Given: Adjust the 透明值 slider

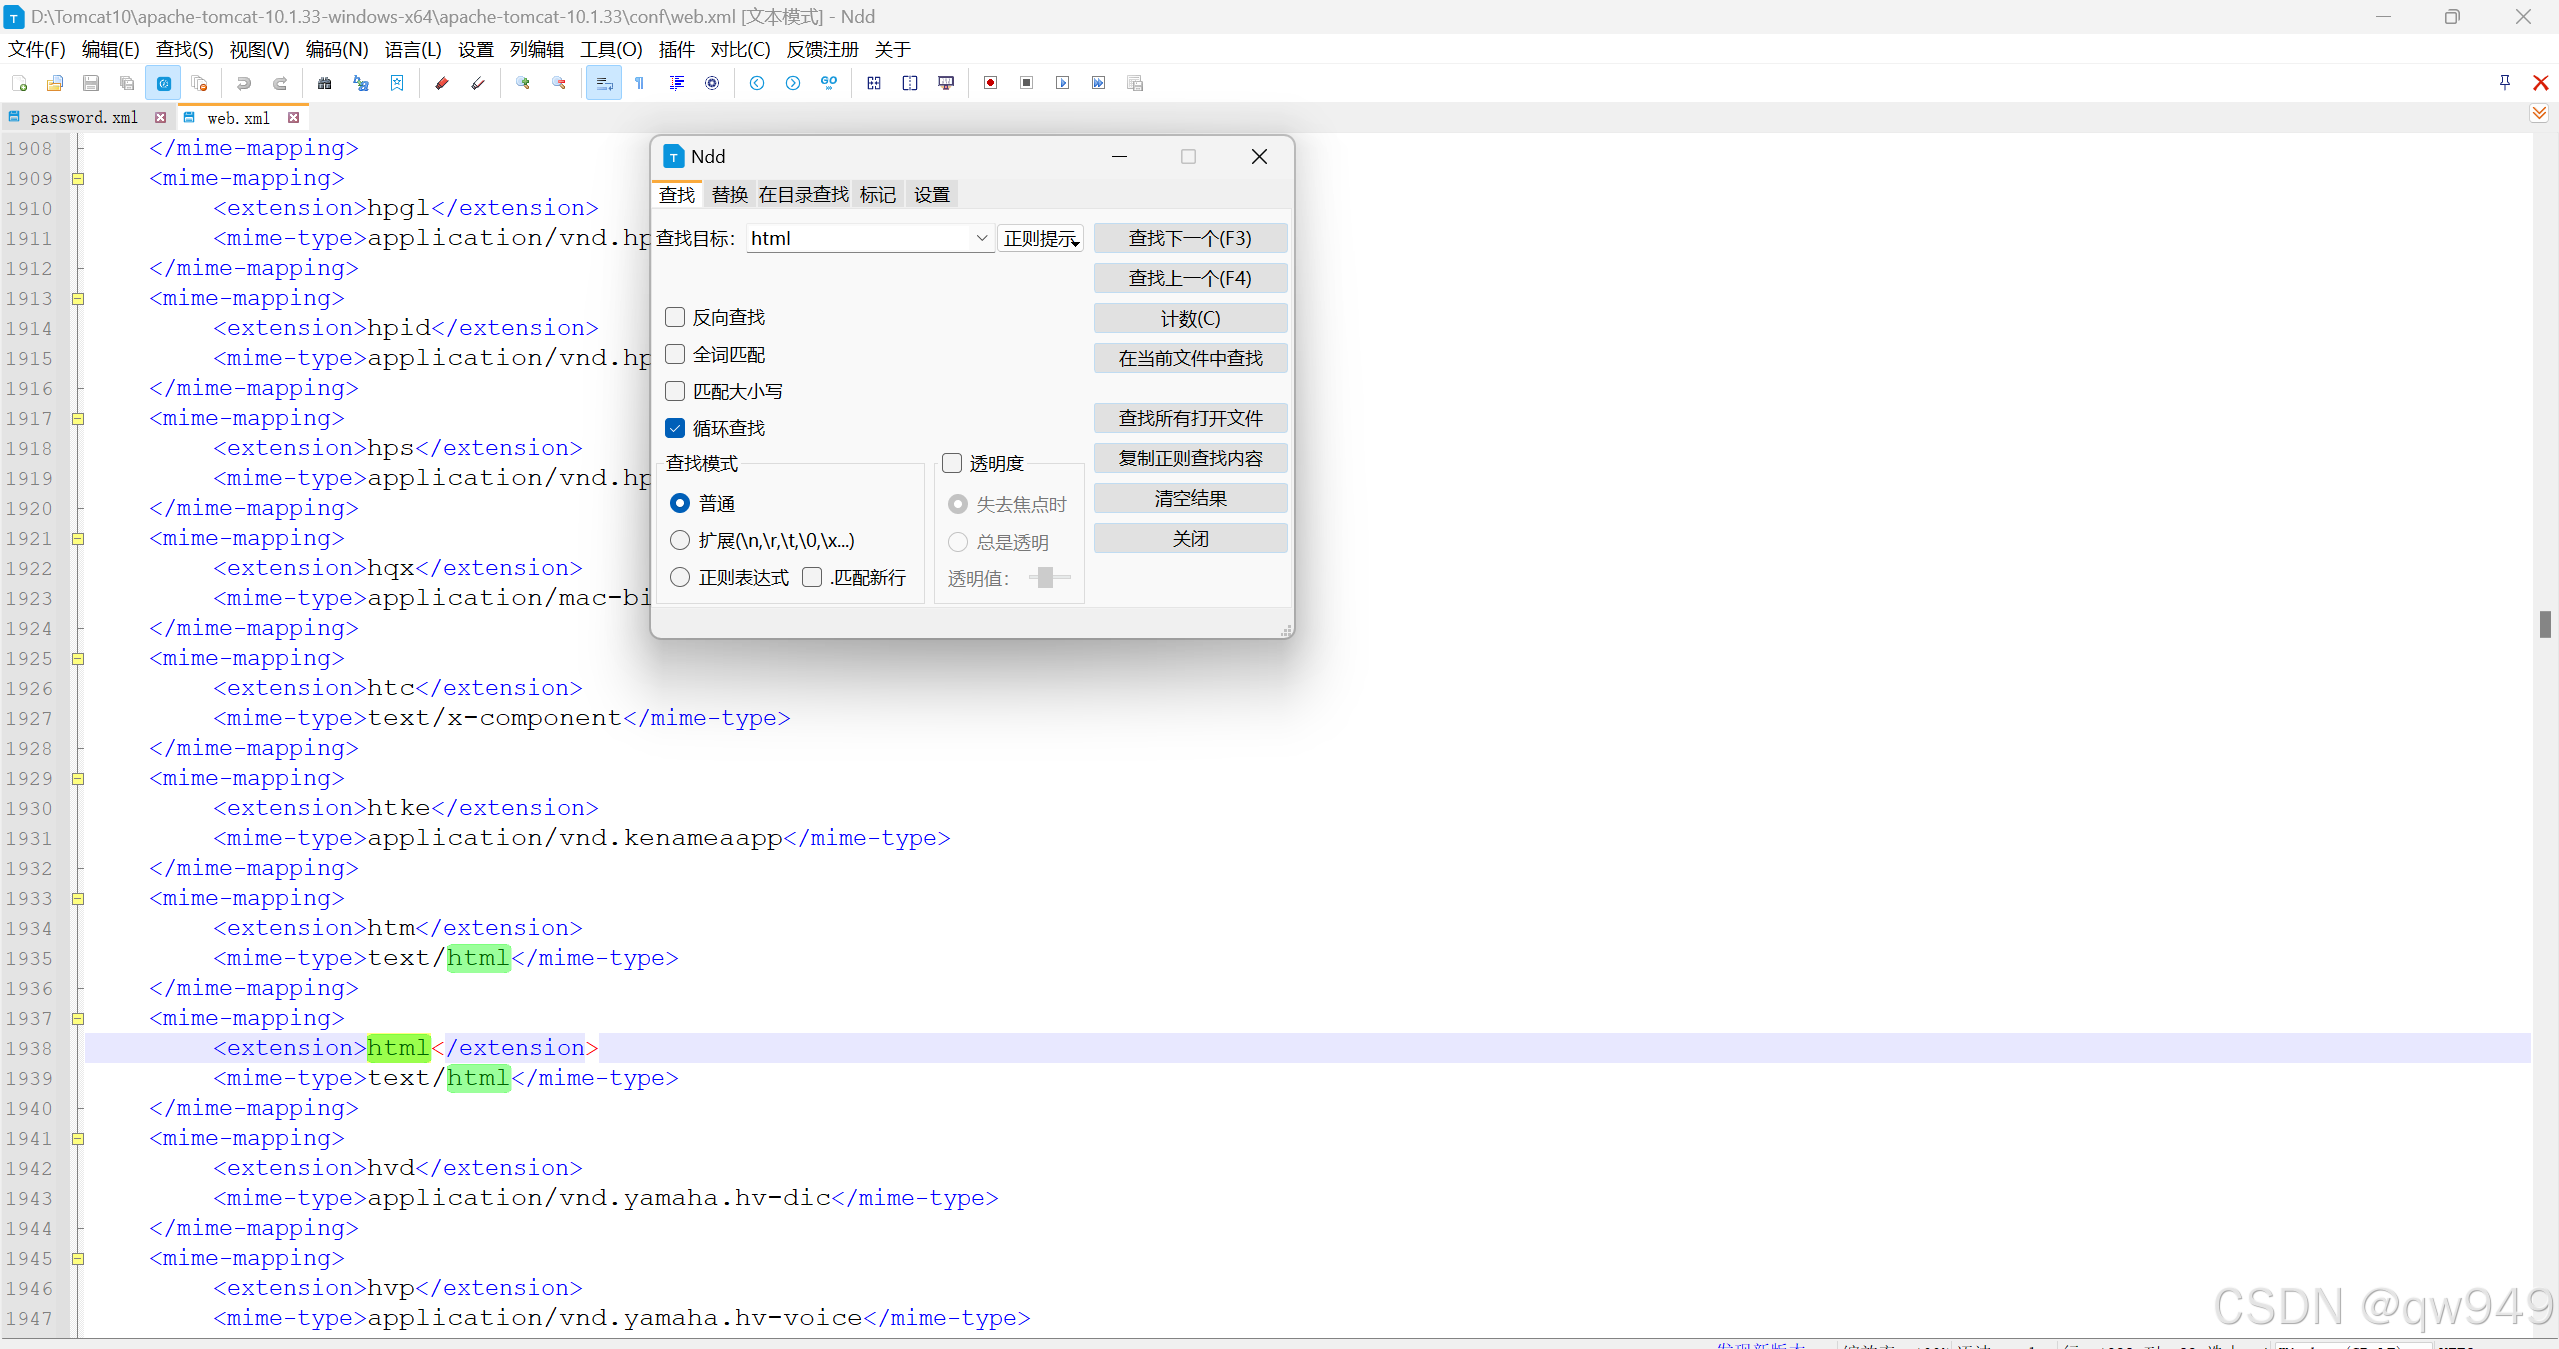Looking at the screenshot, I should pyautogui.click(x=1046, y=577).
